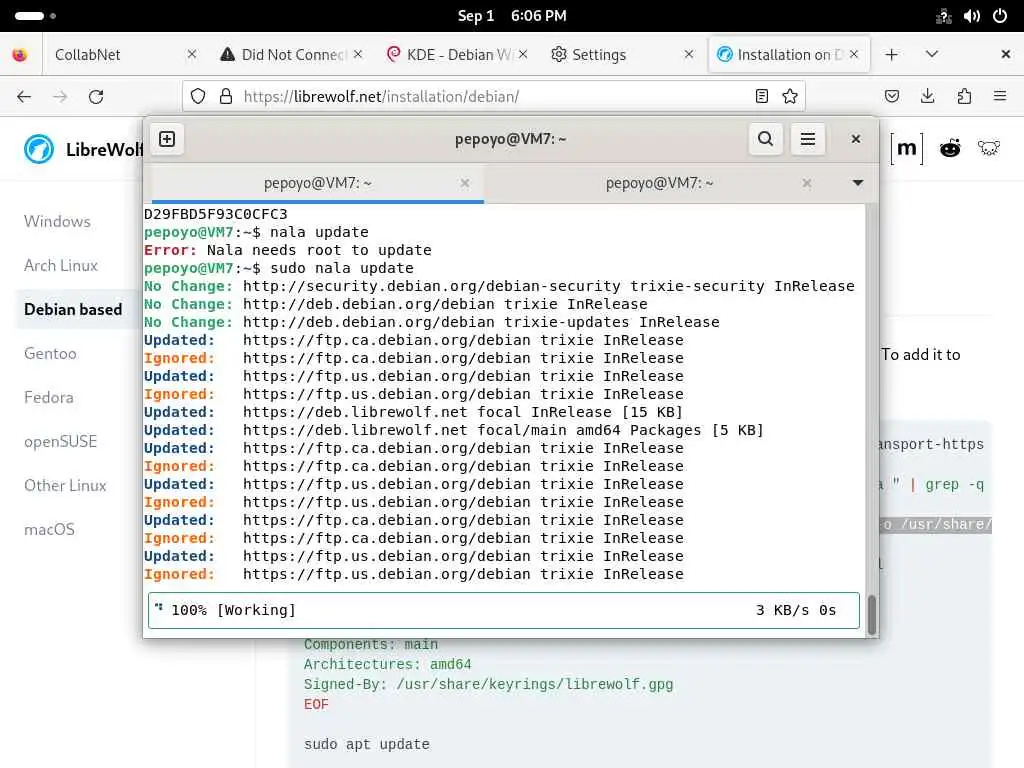
Task: Open the power icon in the top bar
Action: point(1000,16)
